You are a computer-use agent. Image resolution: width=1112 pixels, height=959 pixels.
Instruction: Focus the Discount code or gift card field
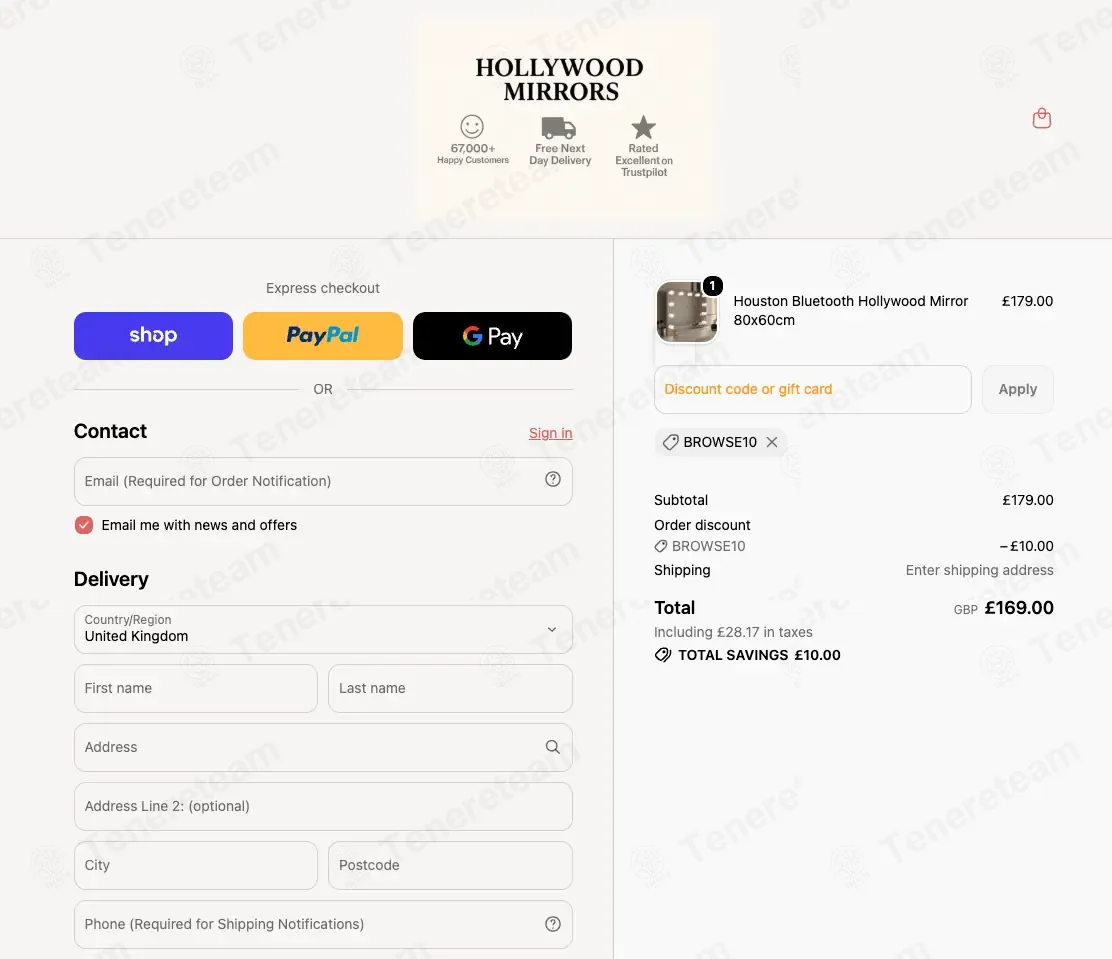[x=813, y=389]
